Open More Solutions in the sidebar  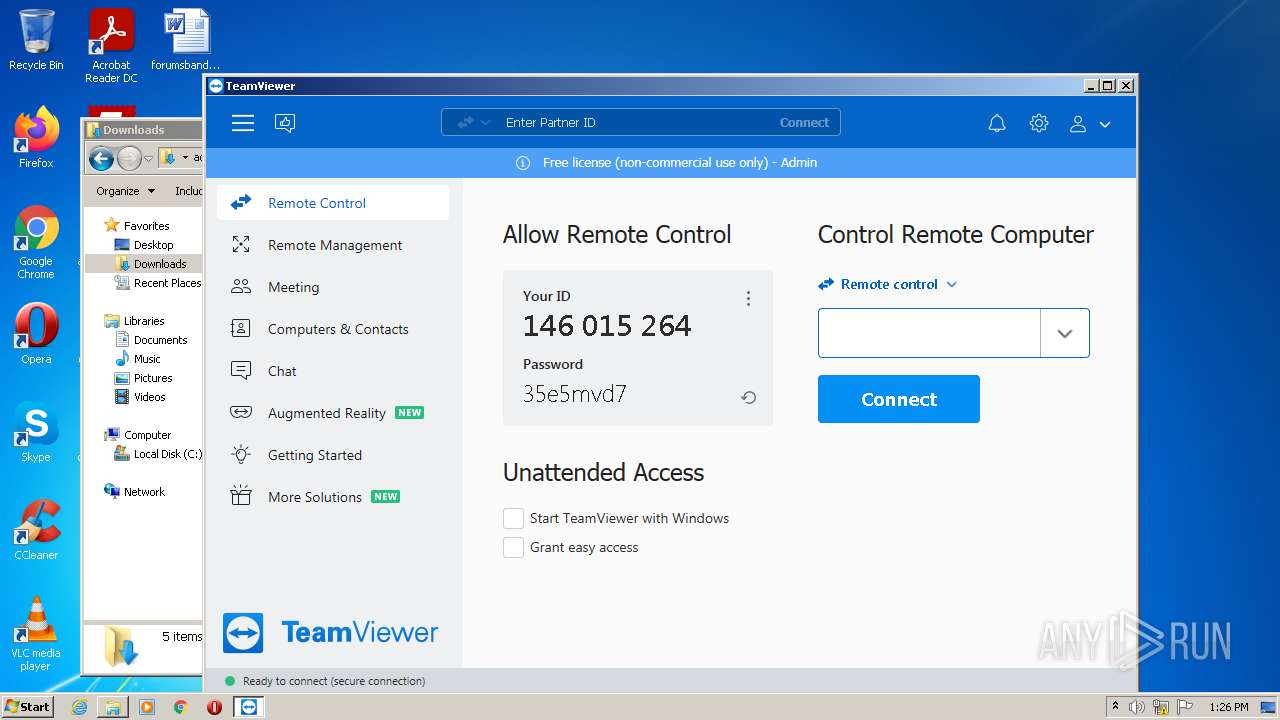pyautogui.click(x=333, y=497)
